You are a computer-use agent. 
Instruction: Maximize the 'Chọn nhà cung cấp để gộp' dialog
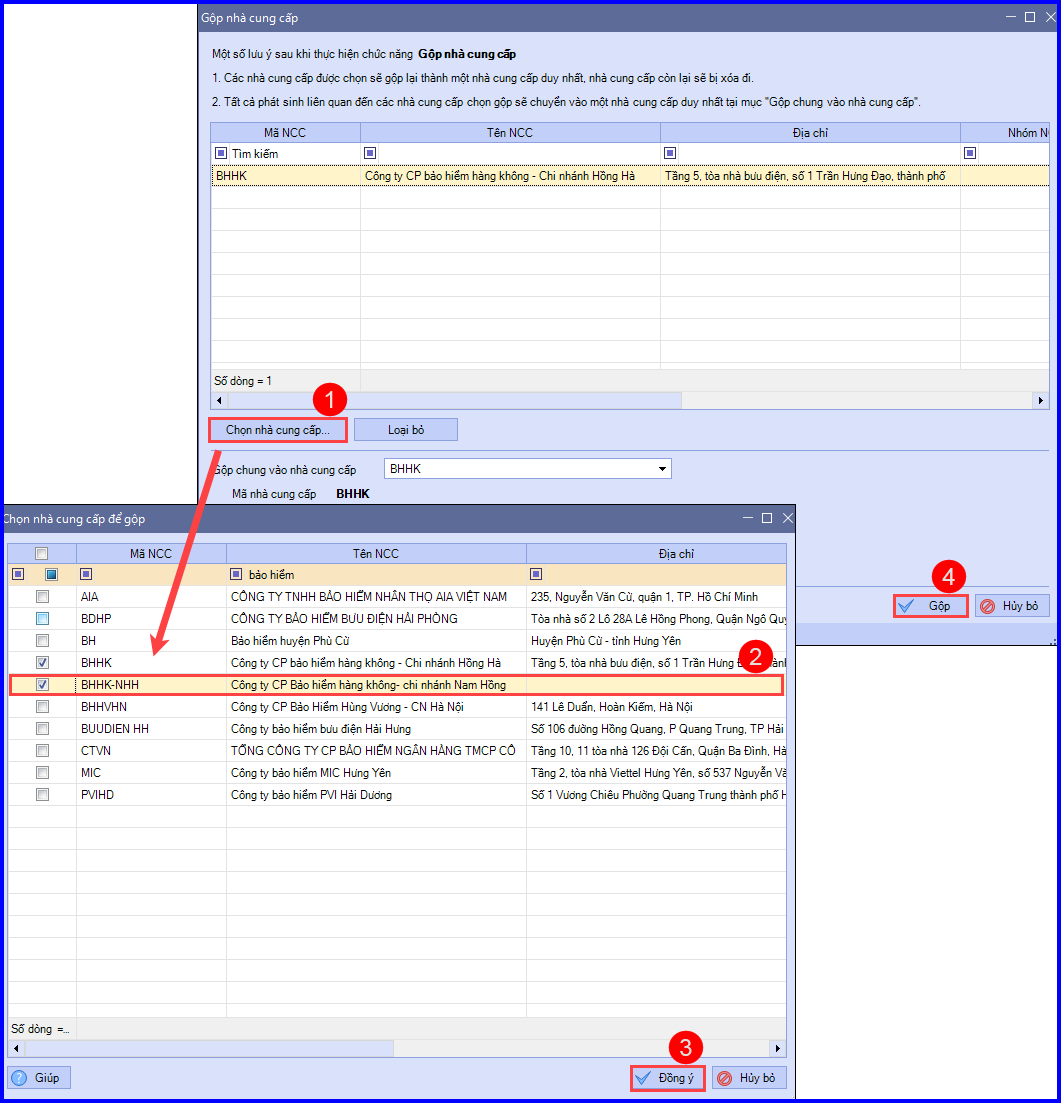tap(767, 518)
